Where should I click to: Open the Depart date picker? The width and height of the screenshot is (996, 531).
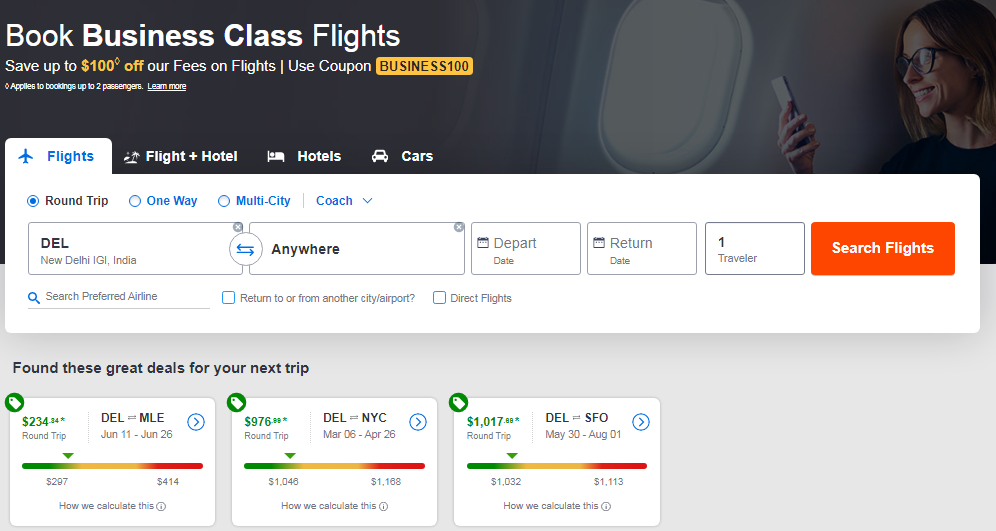point(525,248)
